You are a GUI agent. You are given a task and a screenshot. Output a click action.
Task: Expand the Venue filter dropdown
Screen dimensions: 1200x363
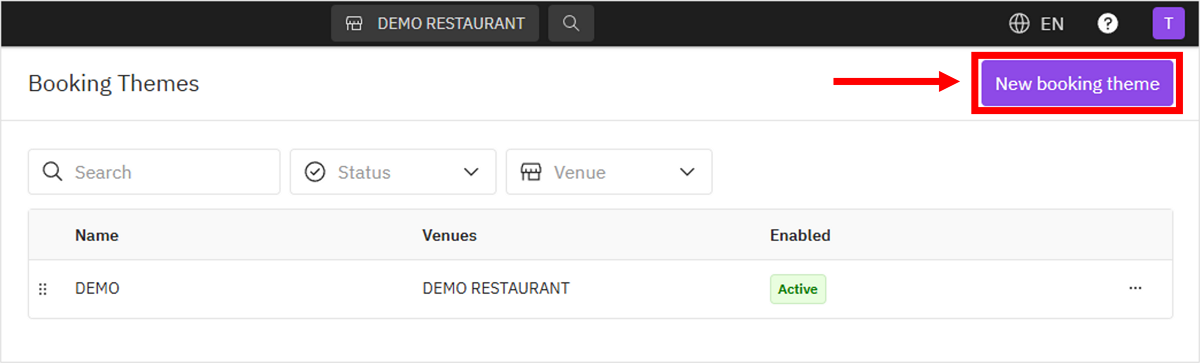[609, 172]
